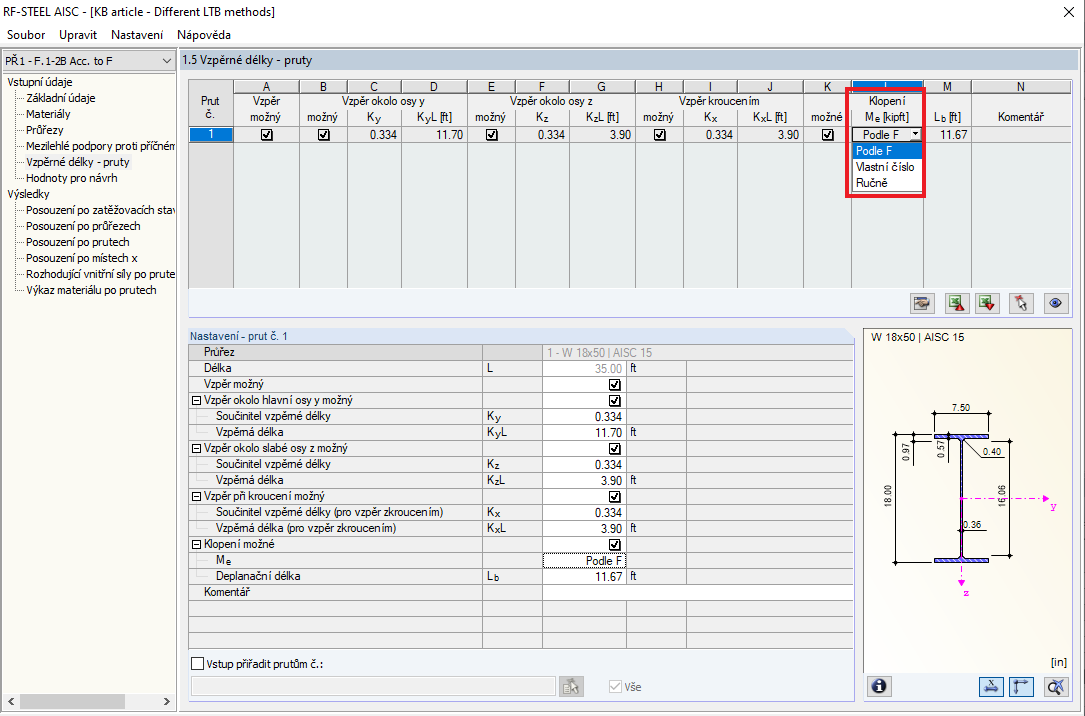This screenshot has width=1085, height=716.
Task: Toggle 'Vzpěr okolo hlavní osy y možný' checkbox
Action: tap(614, 401)
